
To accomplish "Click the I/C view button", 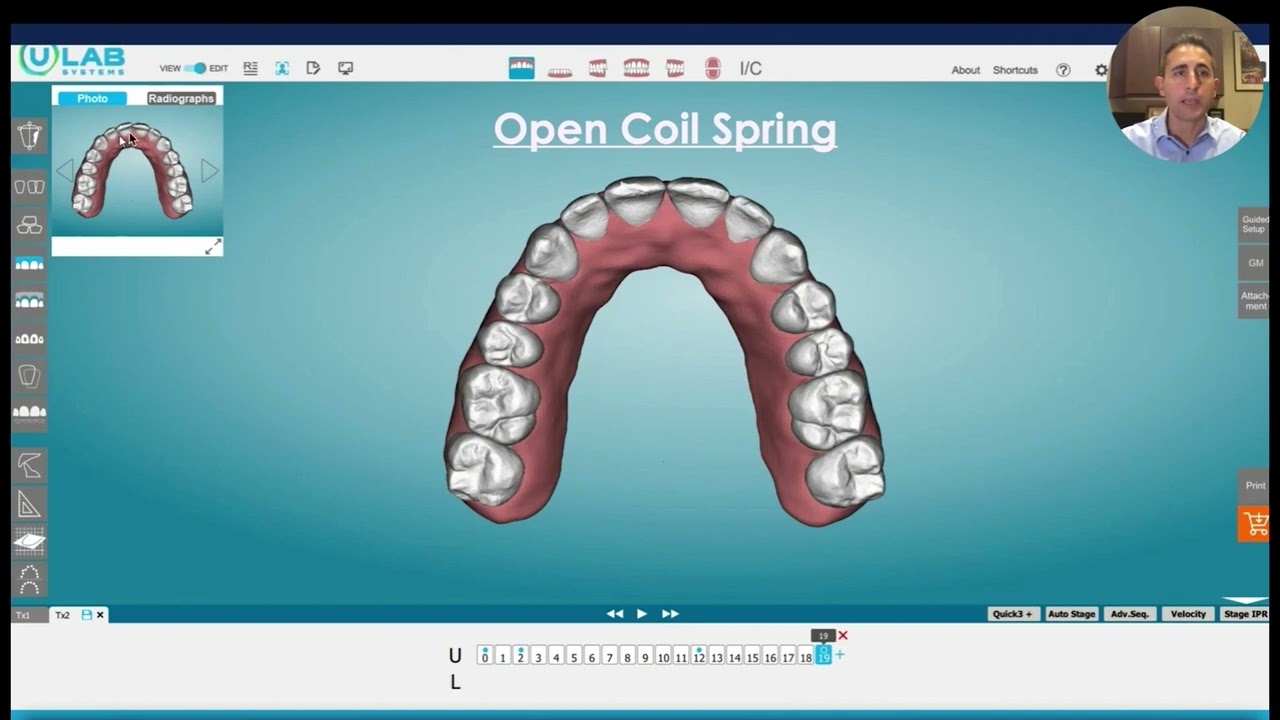I will (751, 68).
